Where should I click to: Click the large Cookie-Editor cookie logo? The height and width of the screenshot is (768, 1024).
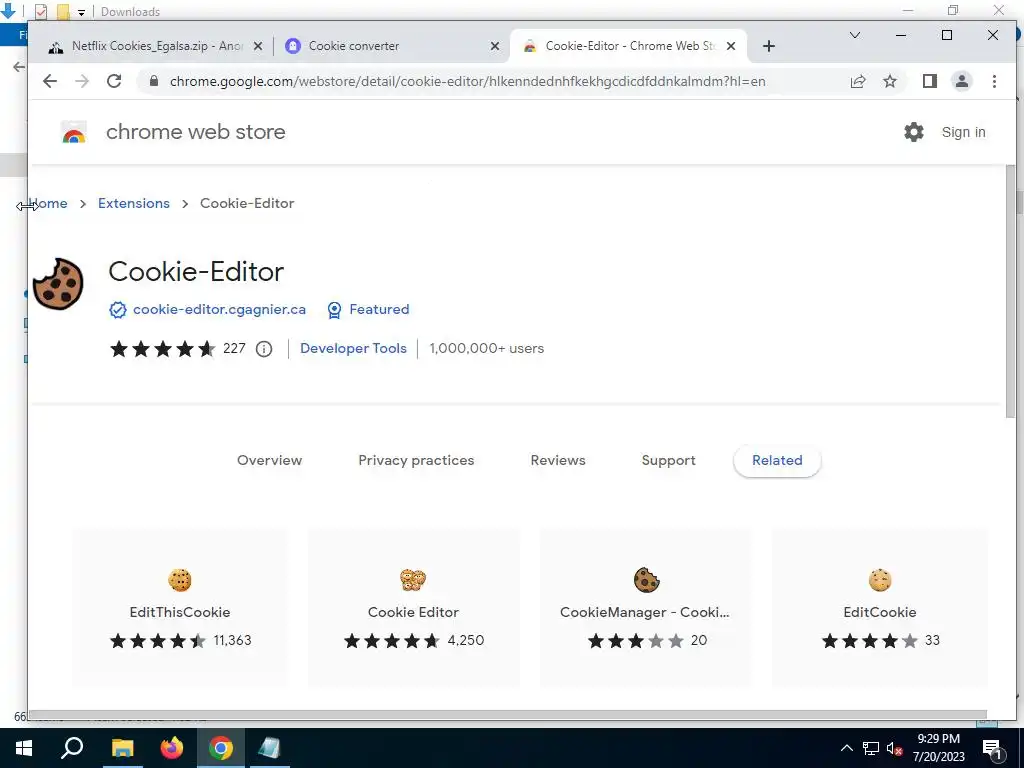point(58,283)
